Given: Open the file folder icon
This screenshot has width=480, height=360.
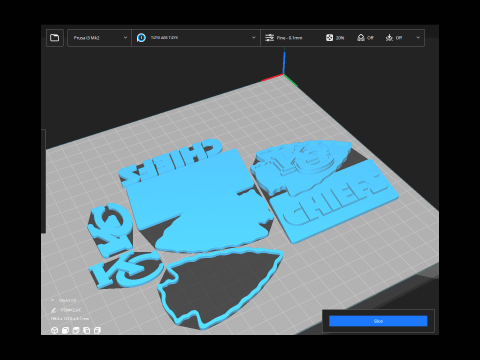Looking at the screenshot, I should (x=55, y=38).
